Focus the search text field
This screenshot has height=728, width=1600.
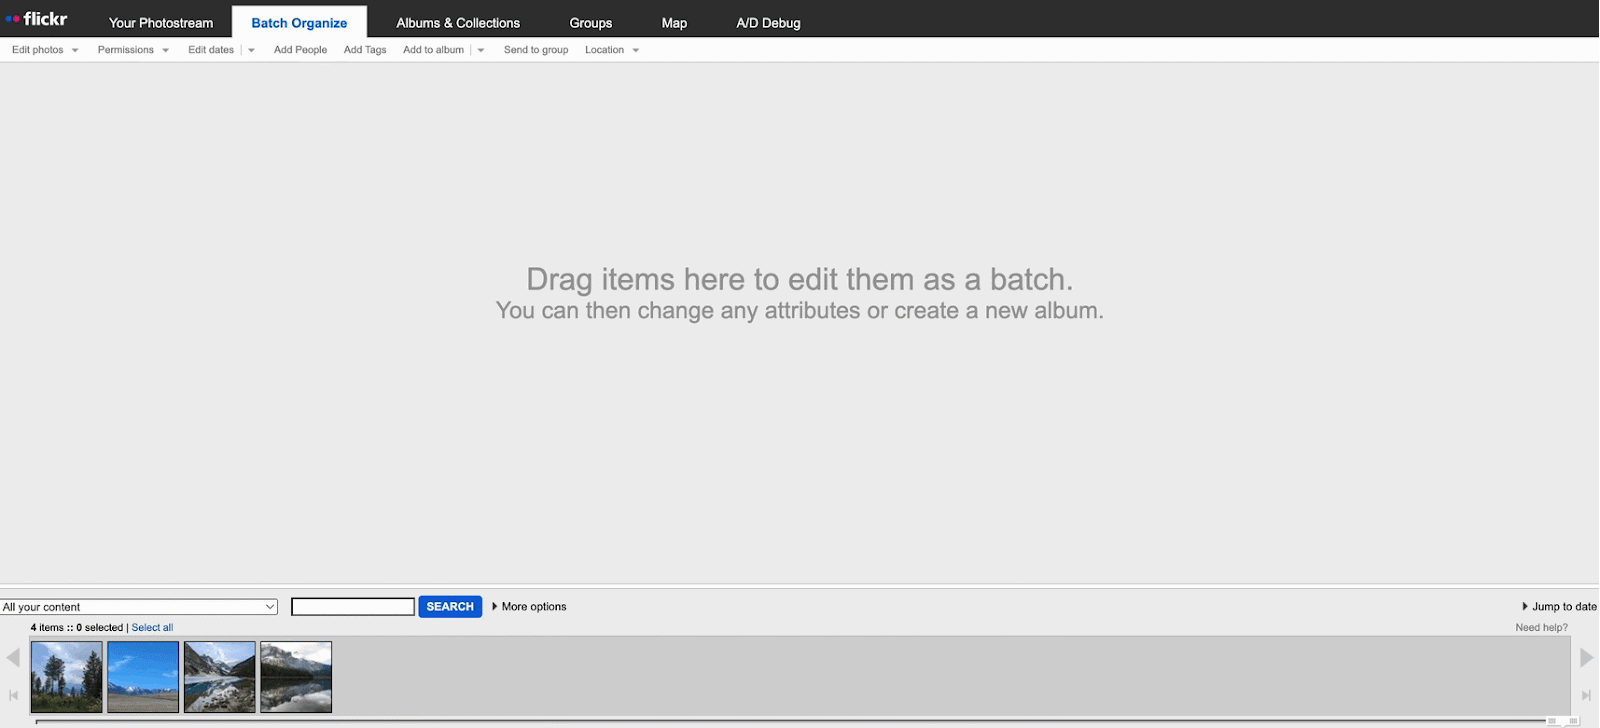point(353,607)
